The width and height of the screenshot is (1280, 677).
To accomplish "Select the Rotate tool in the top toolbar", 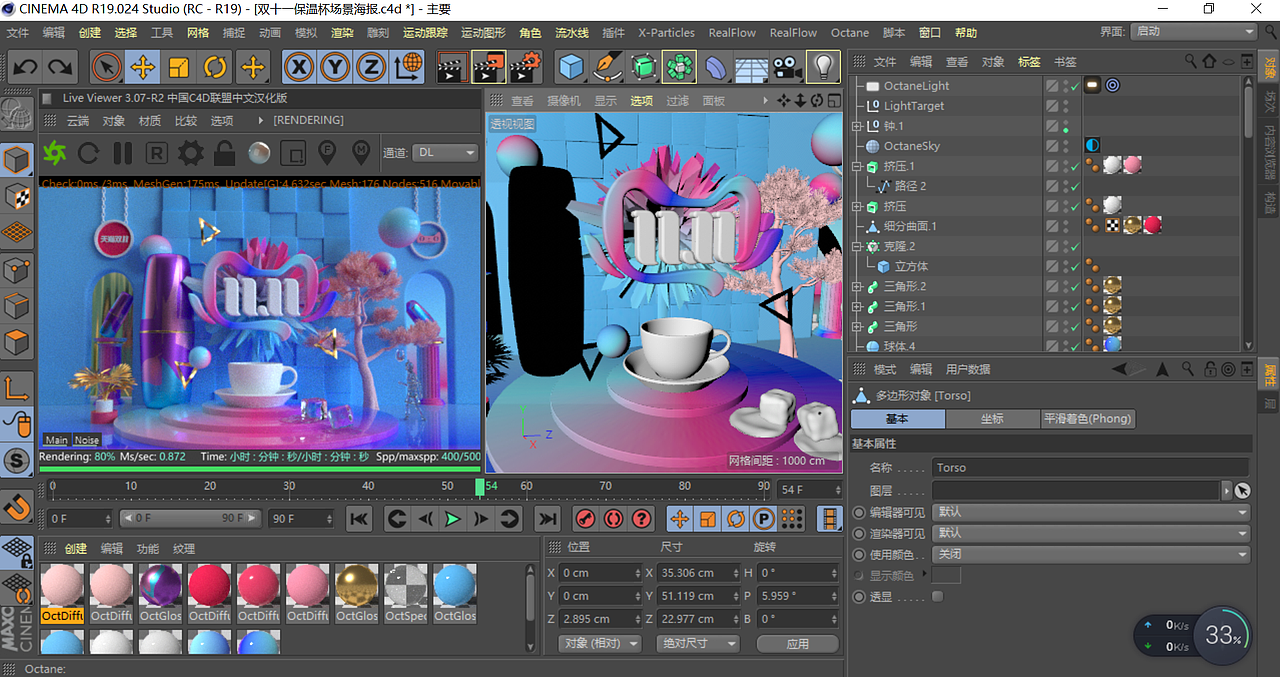I will [x=215, y=68].
